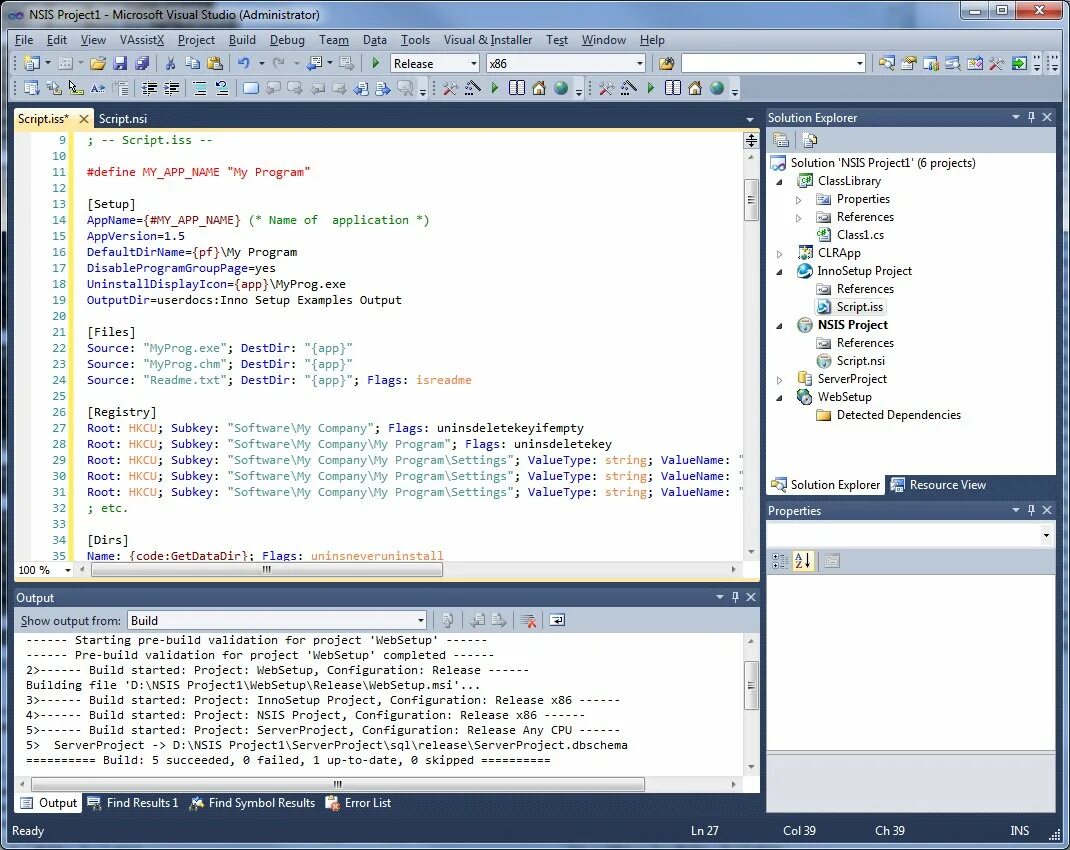Switch to the Script.nsi editor tab

(123, 119)
